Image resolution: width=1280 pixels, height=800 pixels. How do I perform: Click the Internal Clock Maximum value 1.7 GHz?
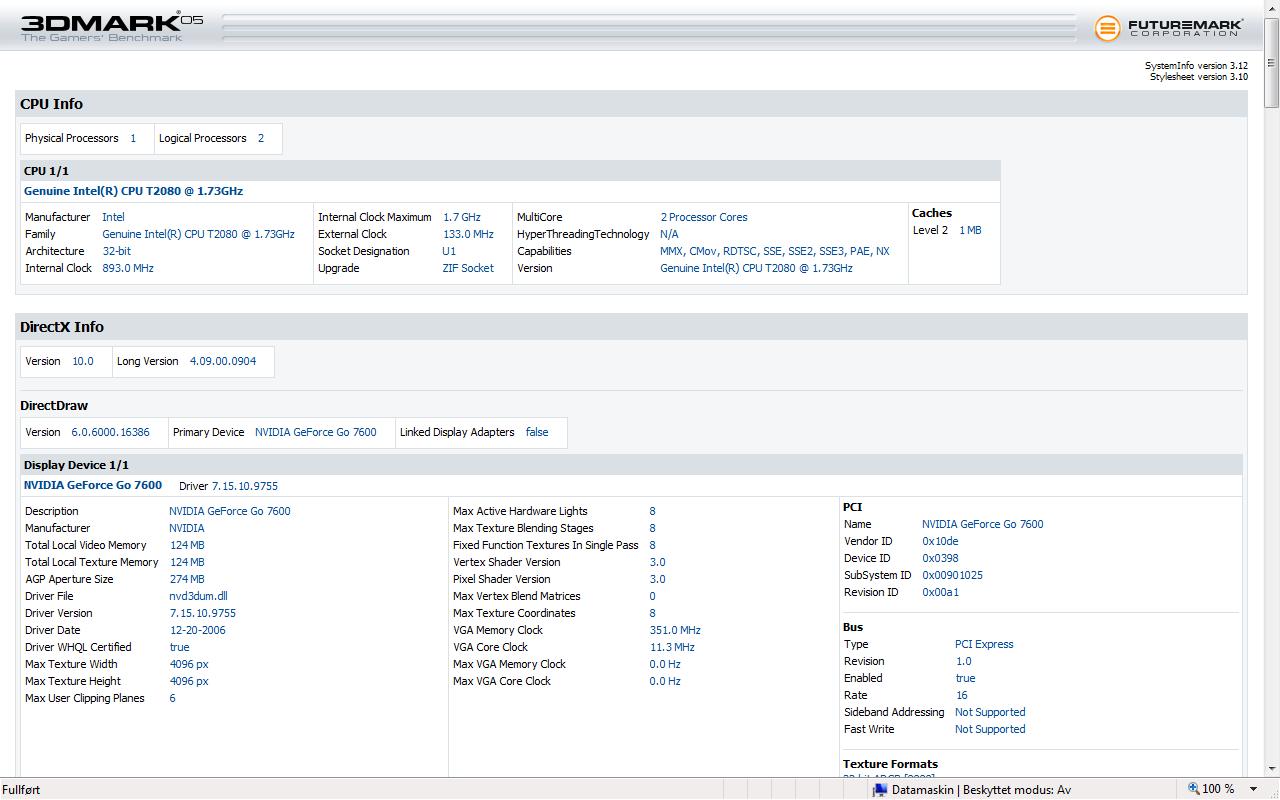pyautogui.click(x=462, y=217)
